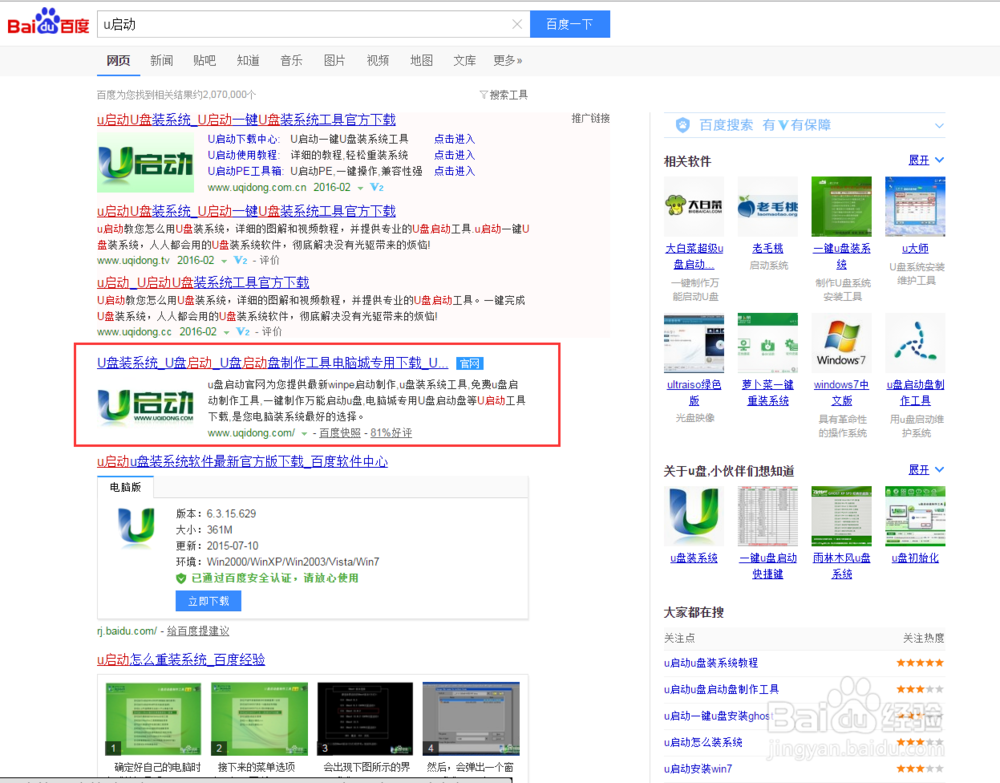
Task: Switch to the 知道 tab
Action: coord(248,61)
